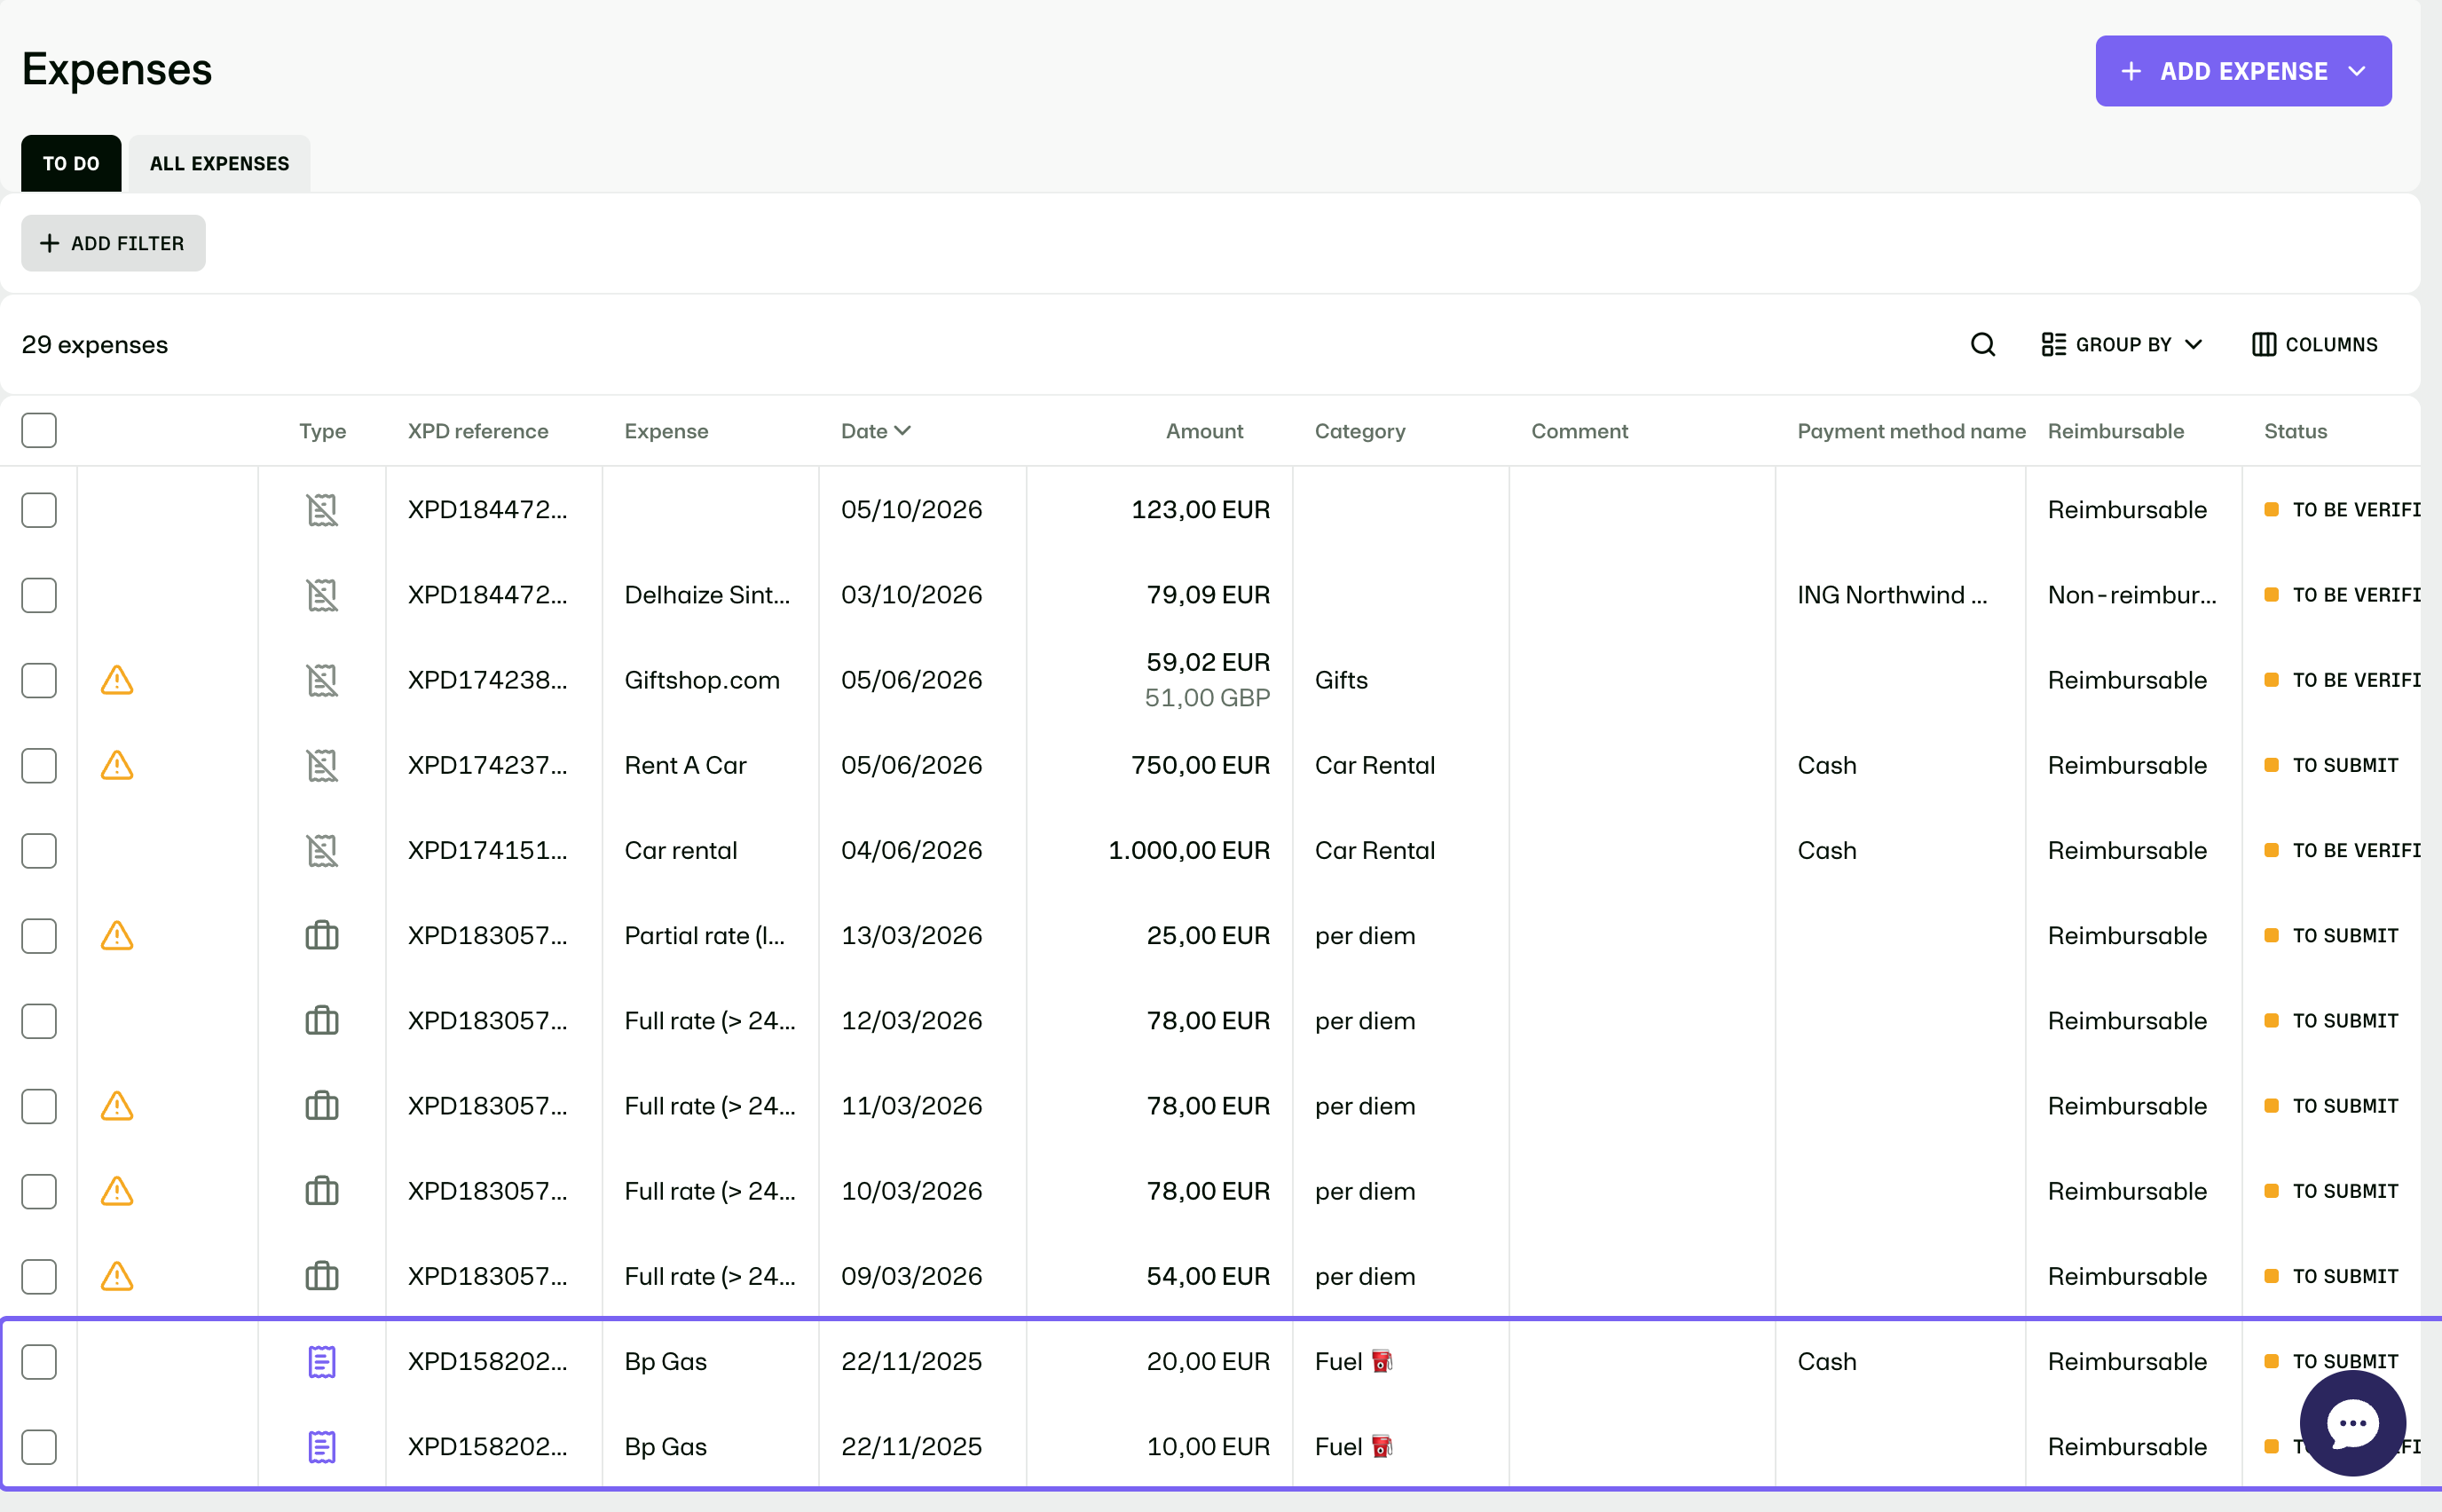The width and height of the screenshot is (2442, 1512).
Task: Expand the Group By dropdown
Action: pyautogui.click(x=2121, y=345)
